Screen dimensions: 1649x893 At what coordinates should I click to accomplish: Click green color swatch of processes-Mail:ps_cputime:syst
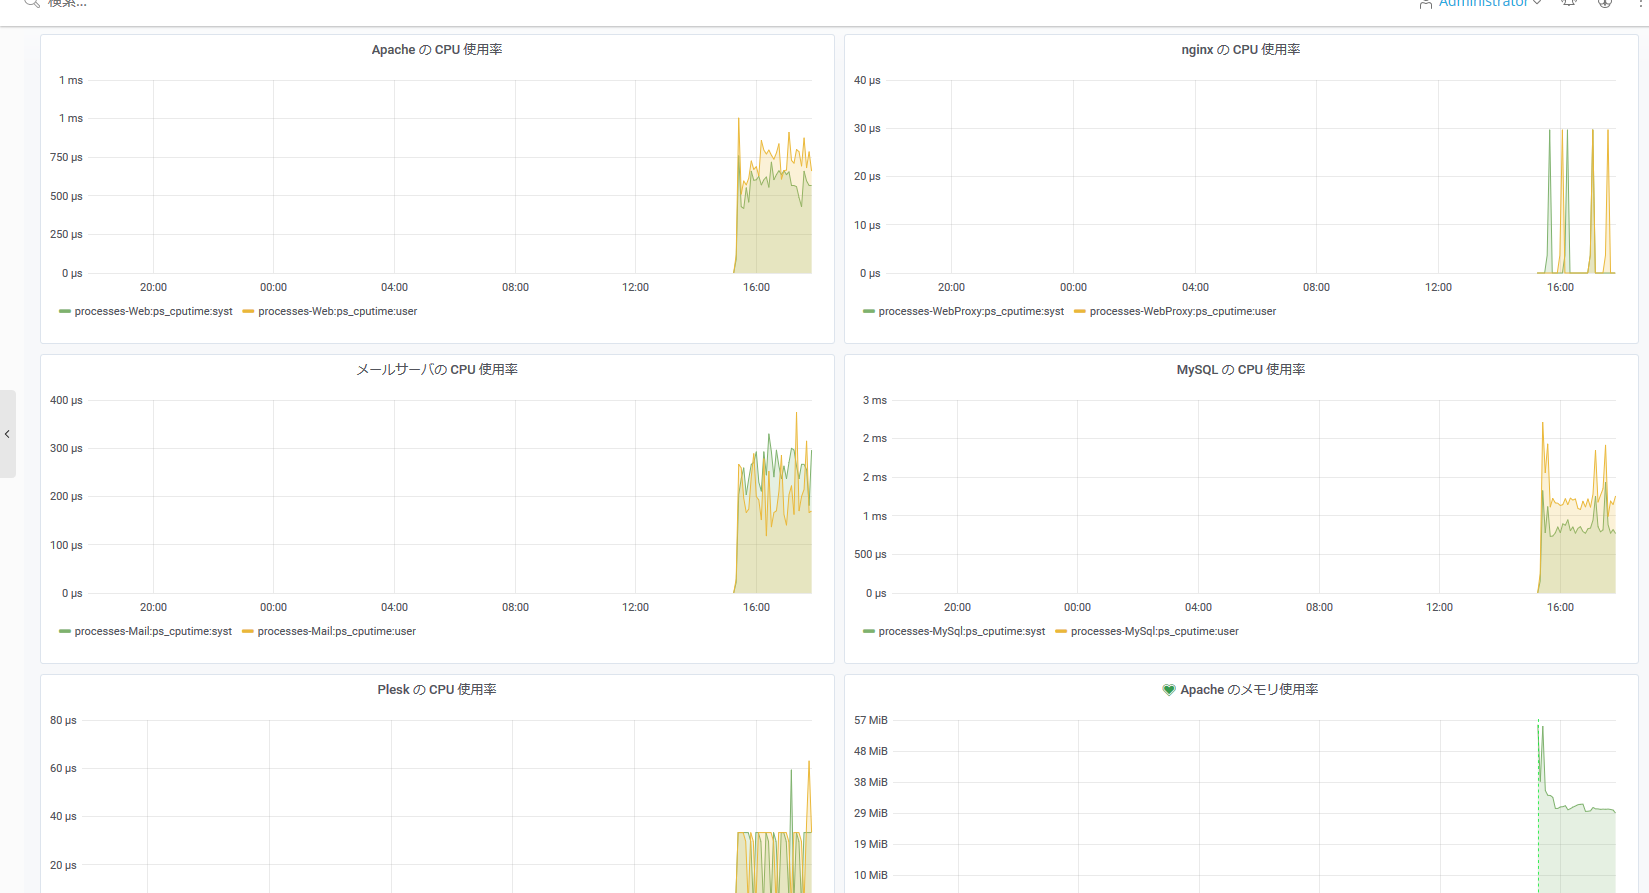[65, 632]
